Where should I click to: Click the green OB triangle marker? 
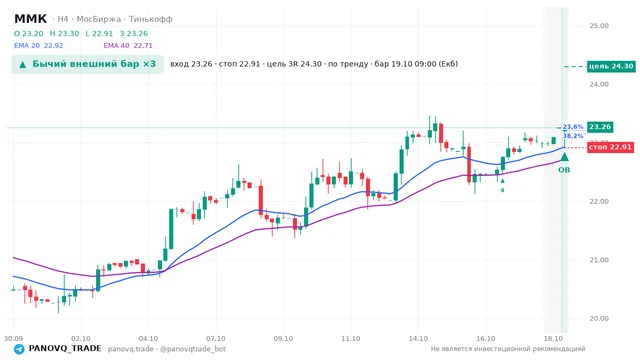[x=564, y=157]
